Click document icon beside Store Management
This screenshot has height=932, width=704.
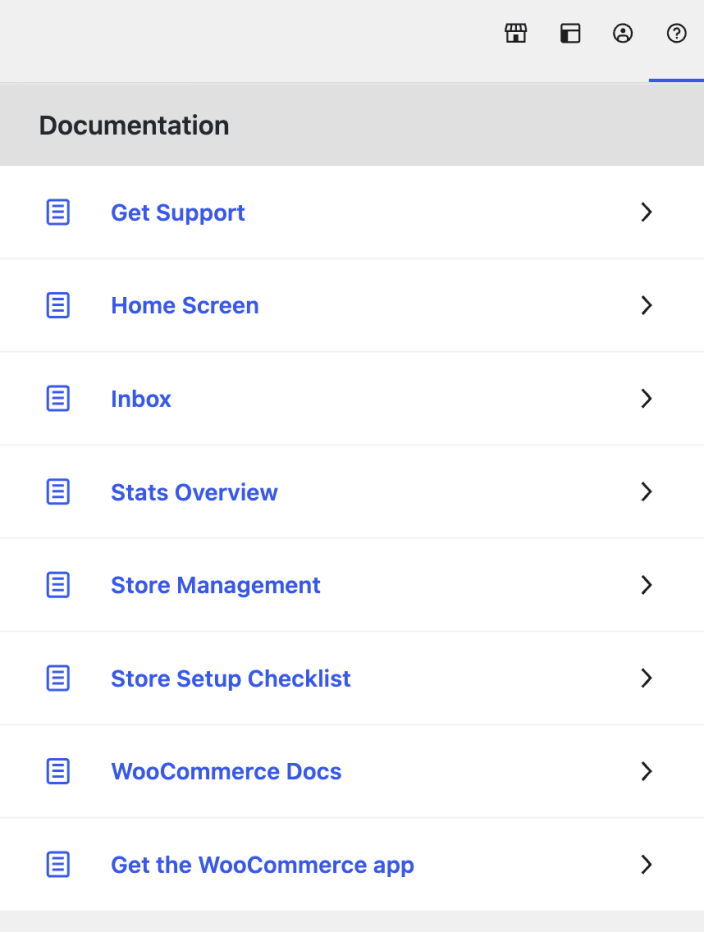58,585
